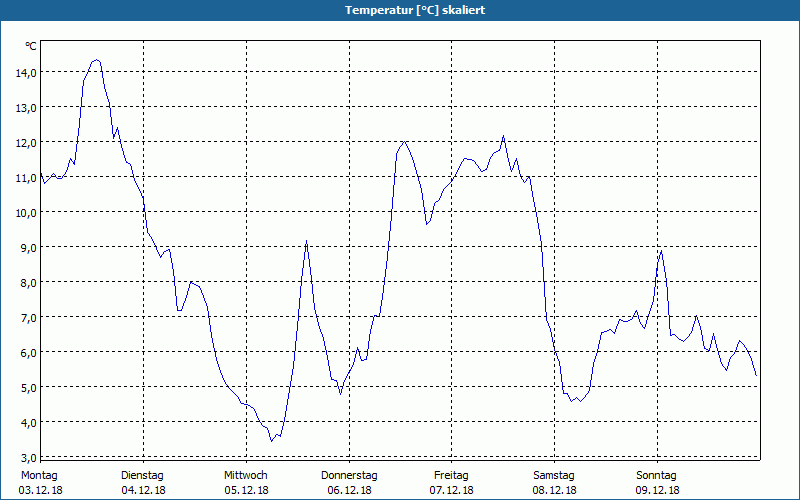Select the Dienstag day label

tap(142, 476)
